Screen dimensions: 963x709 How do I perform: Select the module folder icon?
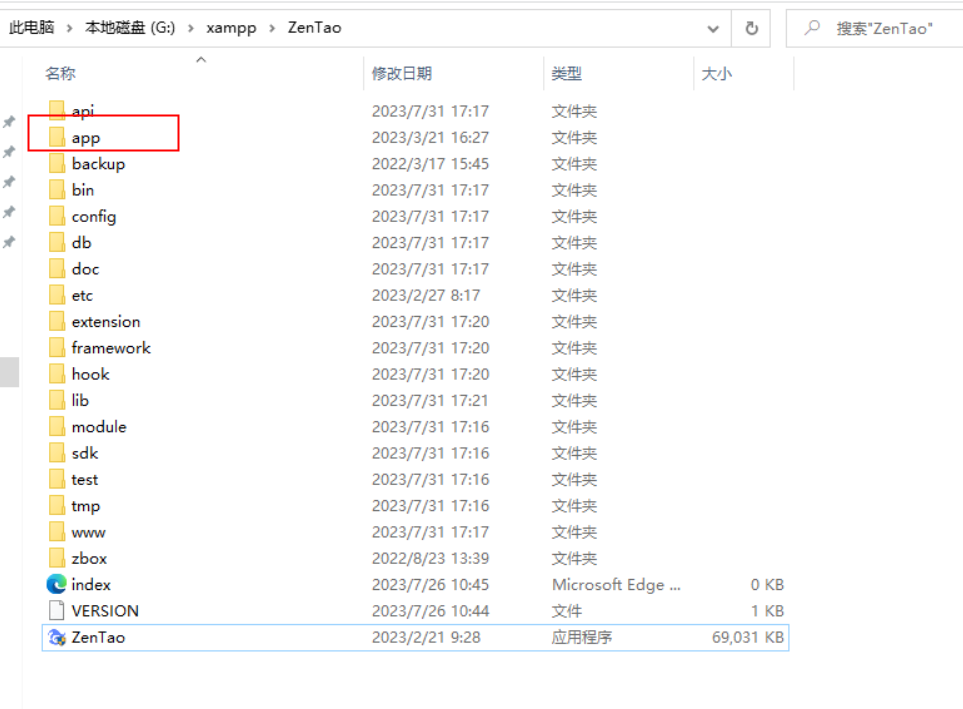click(x=57, y=427)
